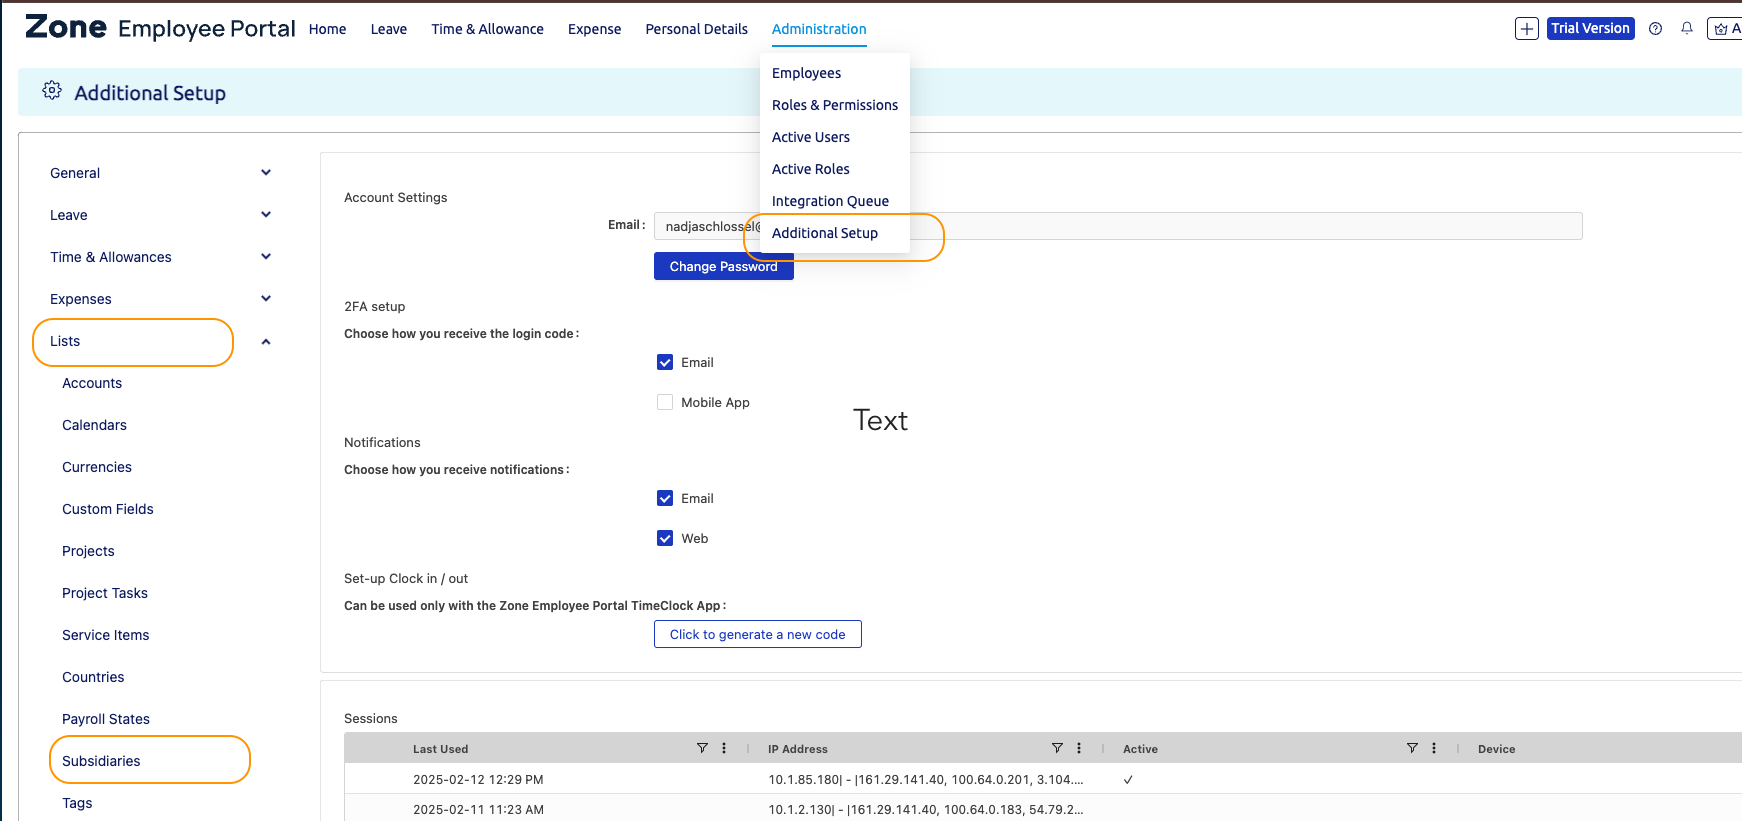Open Projects under Lists

pos(88,551)
